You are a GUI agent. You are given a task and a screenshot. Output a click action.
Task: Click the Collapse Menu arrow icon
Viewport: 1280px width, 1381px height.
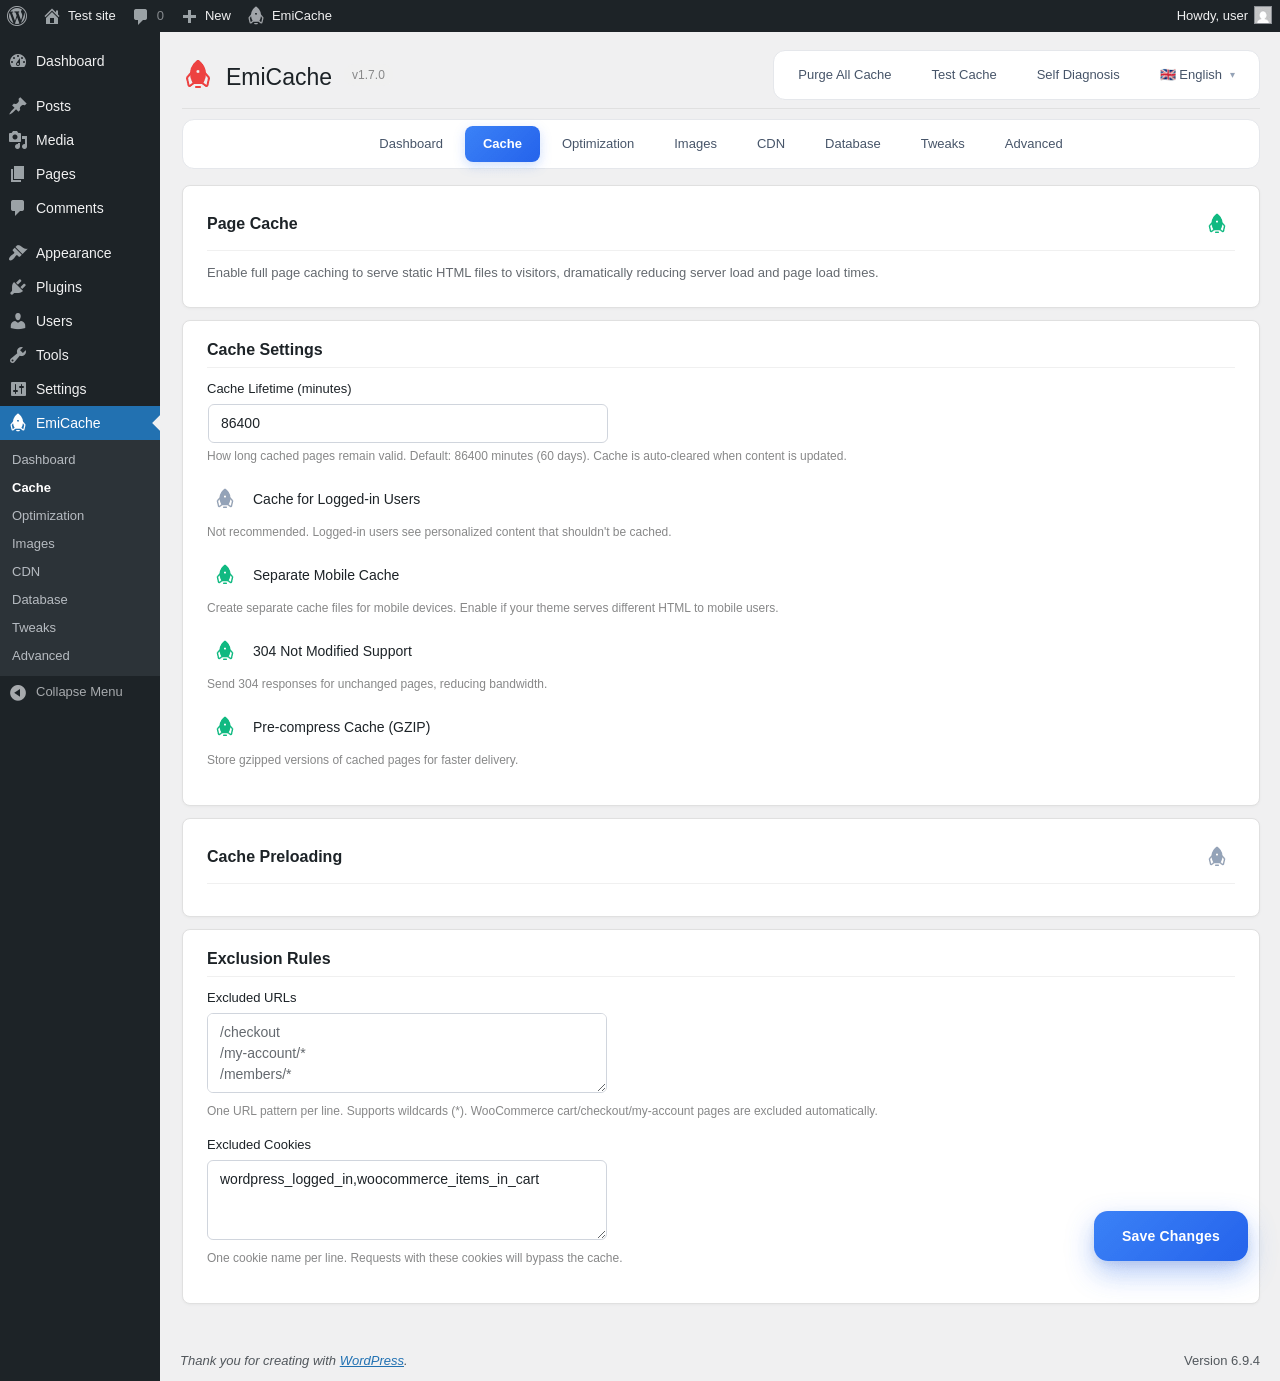(18, 692)
